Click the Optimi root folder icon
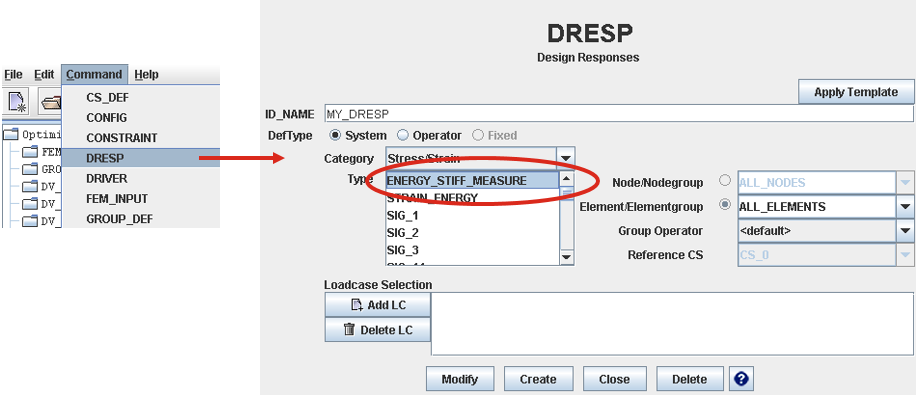Screen dimensions: 916x395 tap(11, 134)
